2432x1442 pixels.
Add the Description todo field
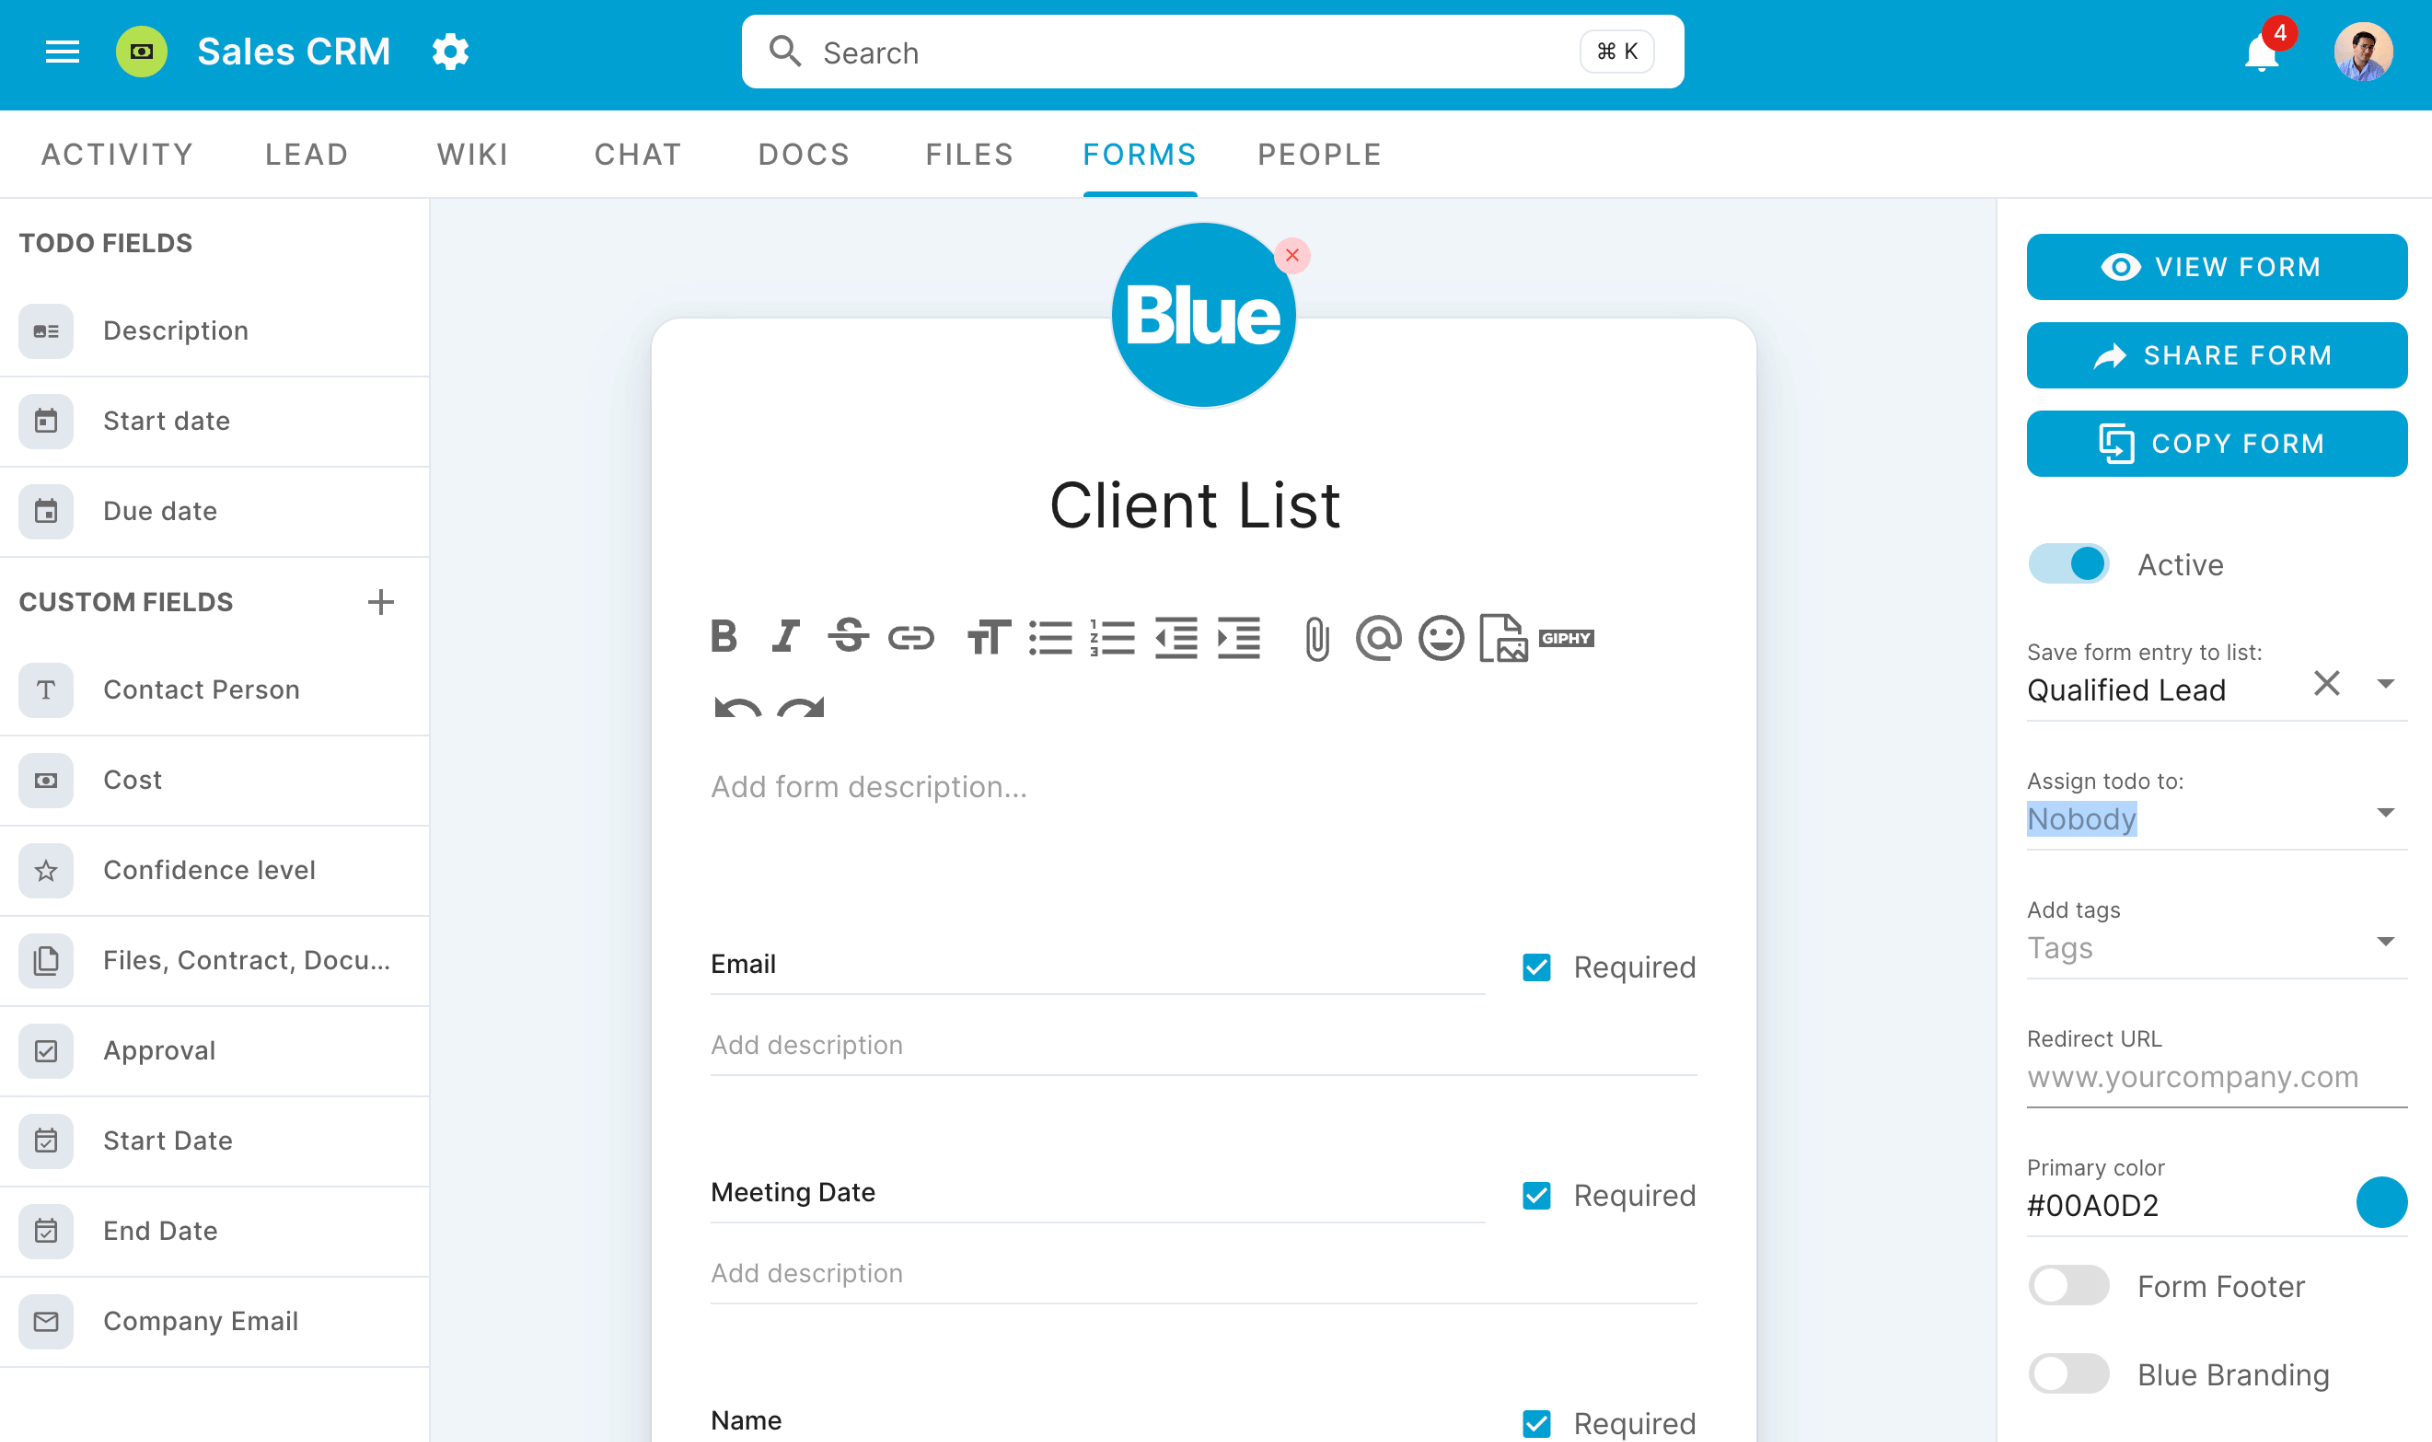tap(214, 331)
